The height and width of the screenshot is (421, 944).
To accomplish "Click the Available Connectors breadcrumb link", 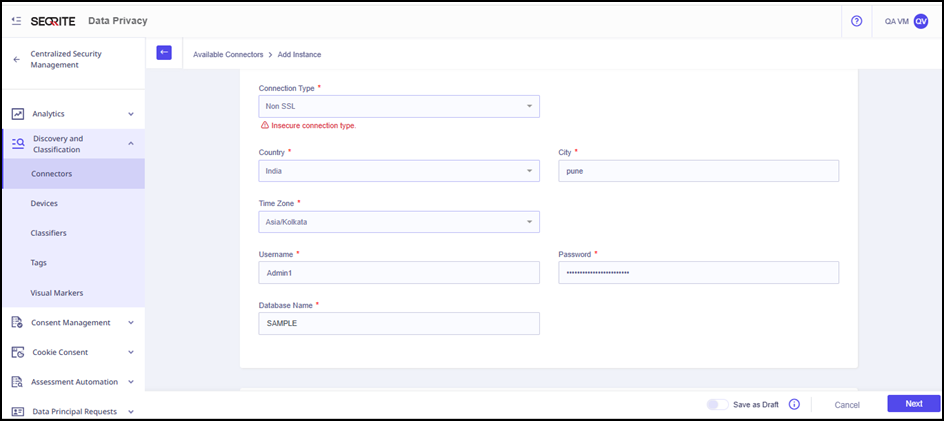I will pyautogui.click(x=228, y=54).
